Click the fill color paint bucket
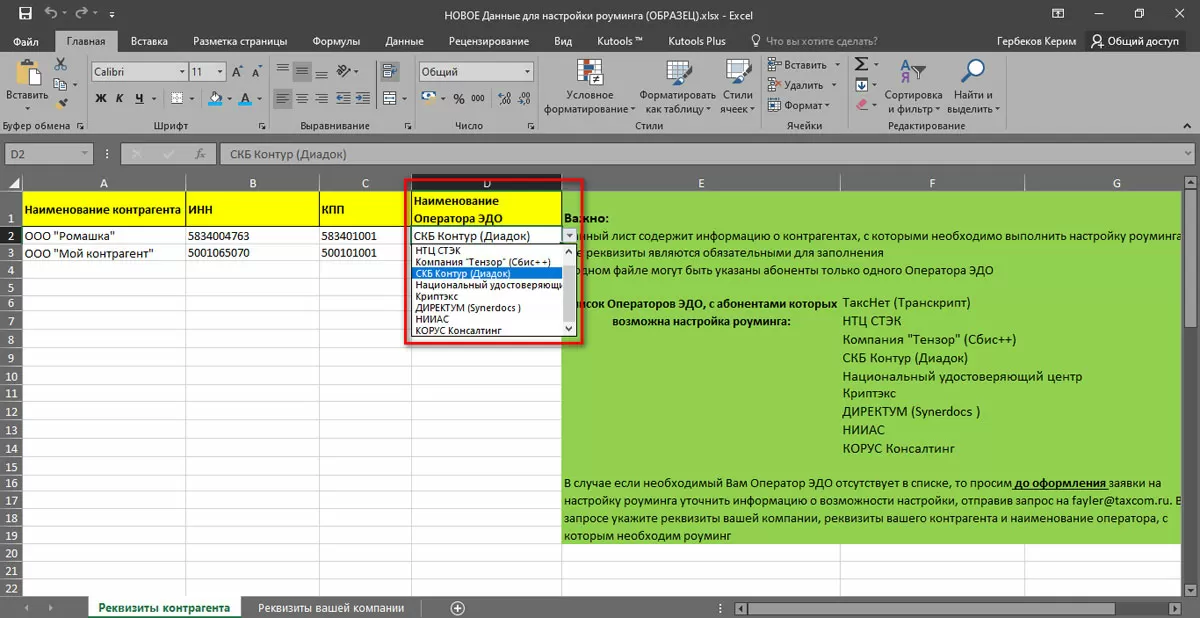Image resolution: width=1200 pixels, height=618 pixels. point(216,99)
